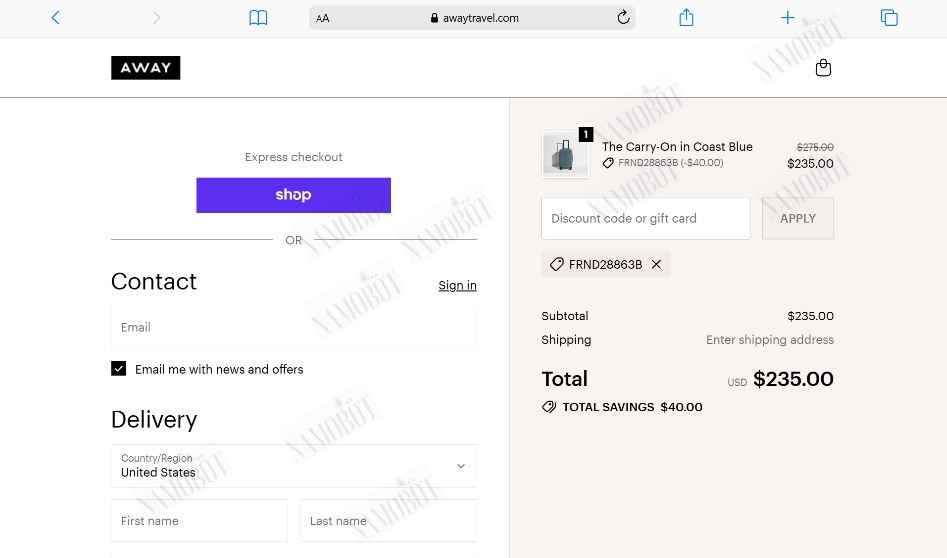Open the shopping bag cart icon
Viewport: 947px width, 558px height.
pos(823,68)
